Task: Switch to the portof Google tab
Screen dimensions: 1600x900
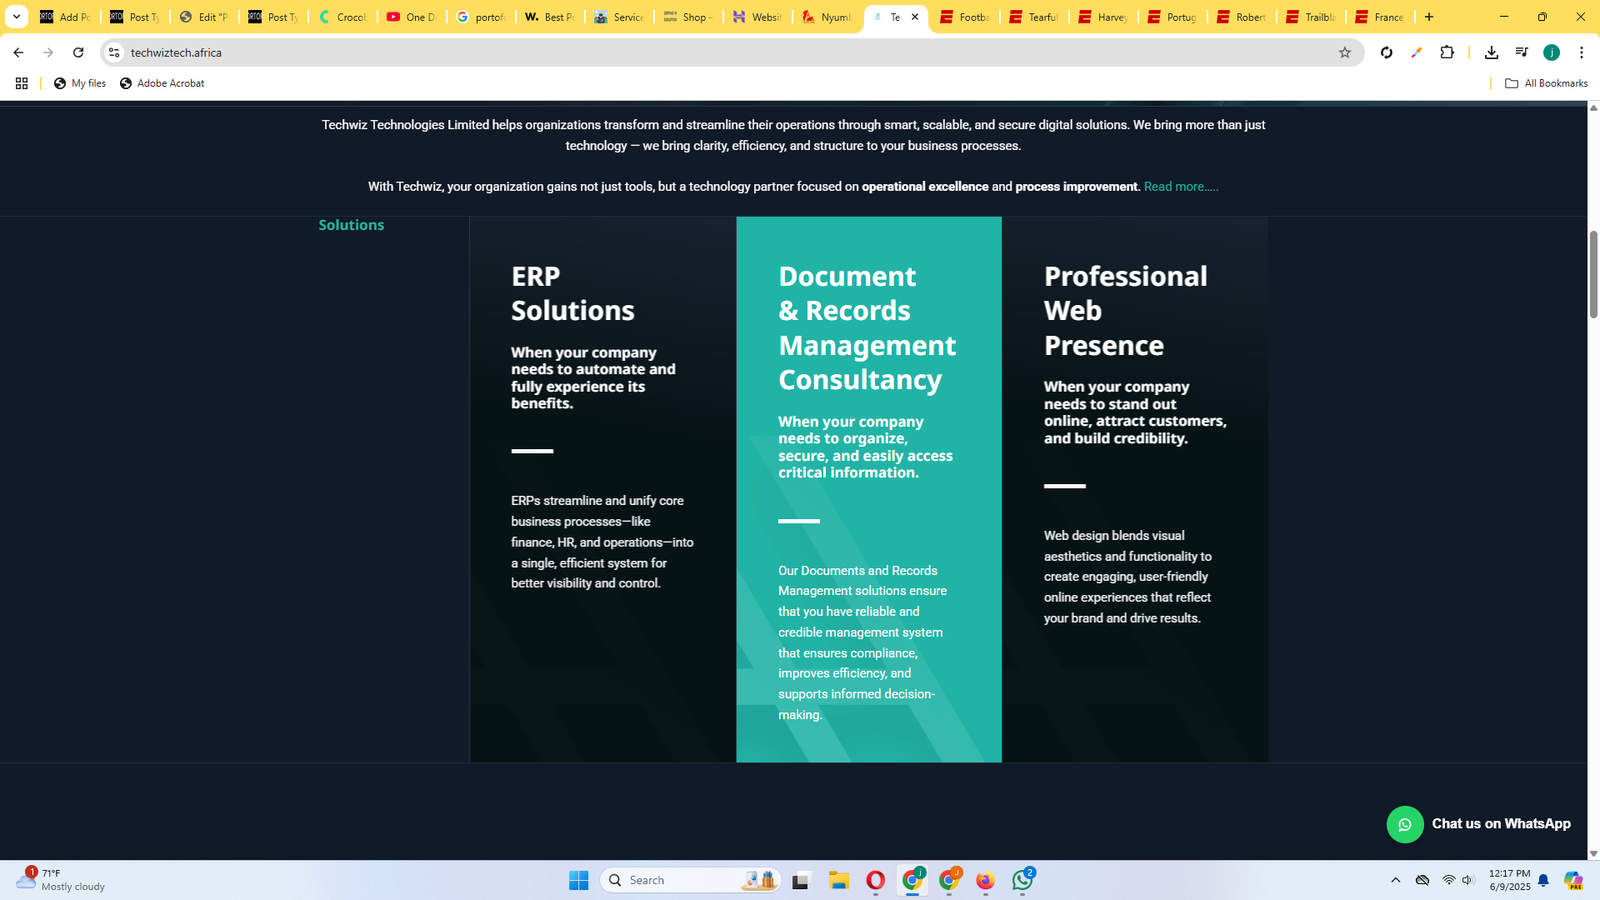Action: point(481,17)
